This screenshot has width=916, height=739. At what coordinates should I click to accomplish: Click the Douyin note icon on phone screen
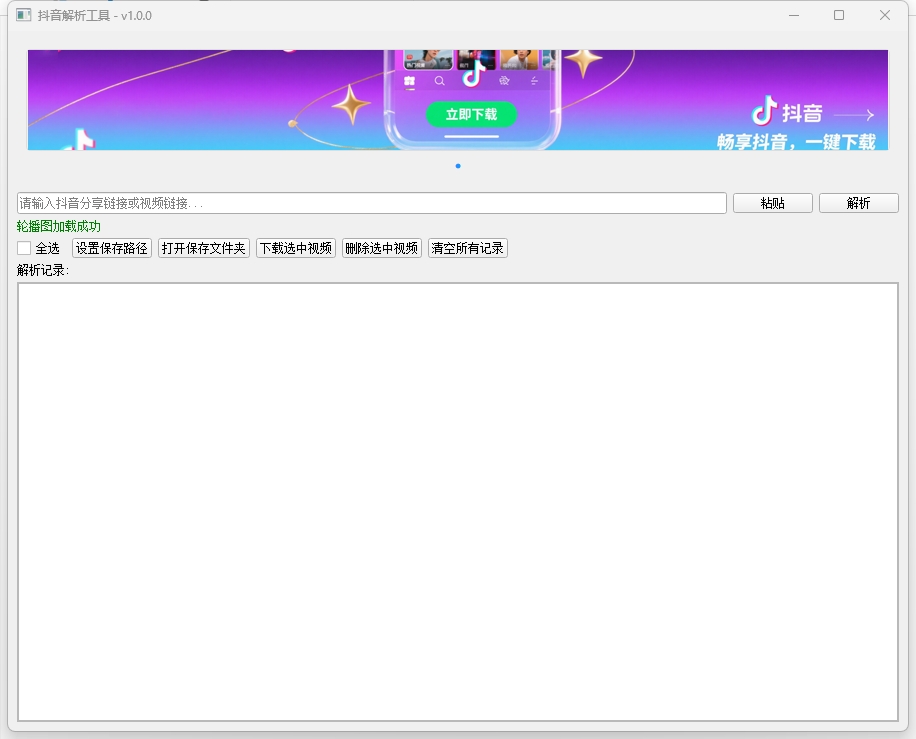472,75
